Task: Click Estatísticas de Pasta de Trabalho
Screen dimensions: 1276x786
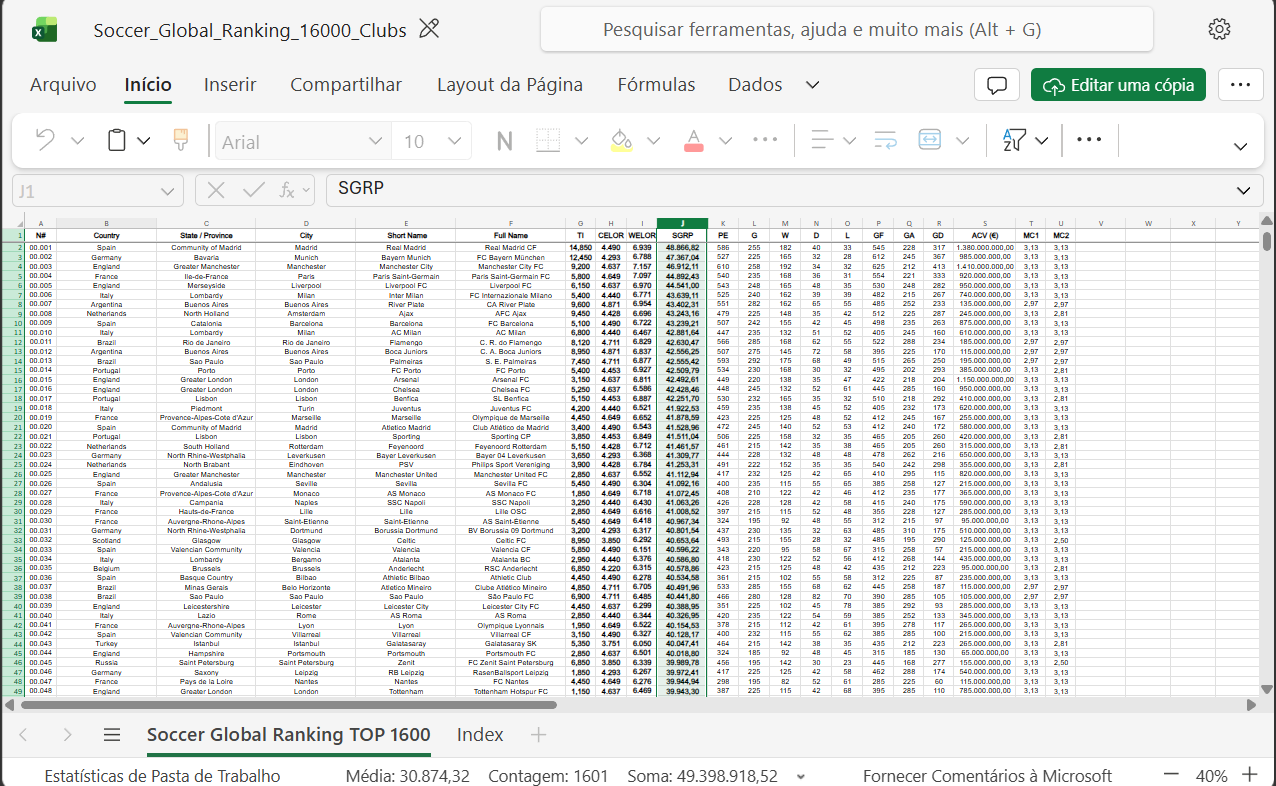Action: 162,776
